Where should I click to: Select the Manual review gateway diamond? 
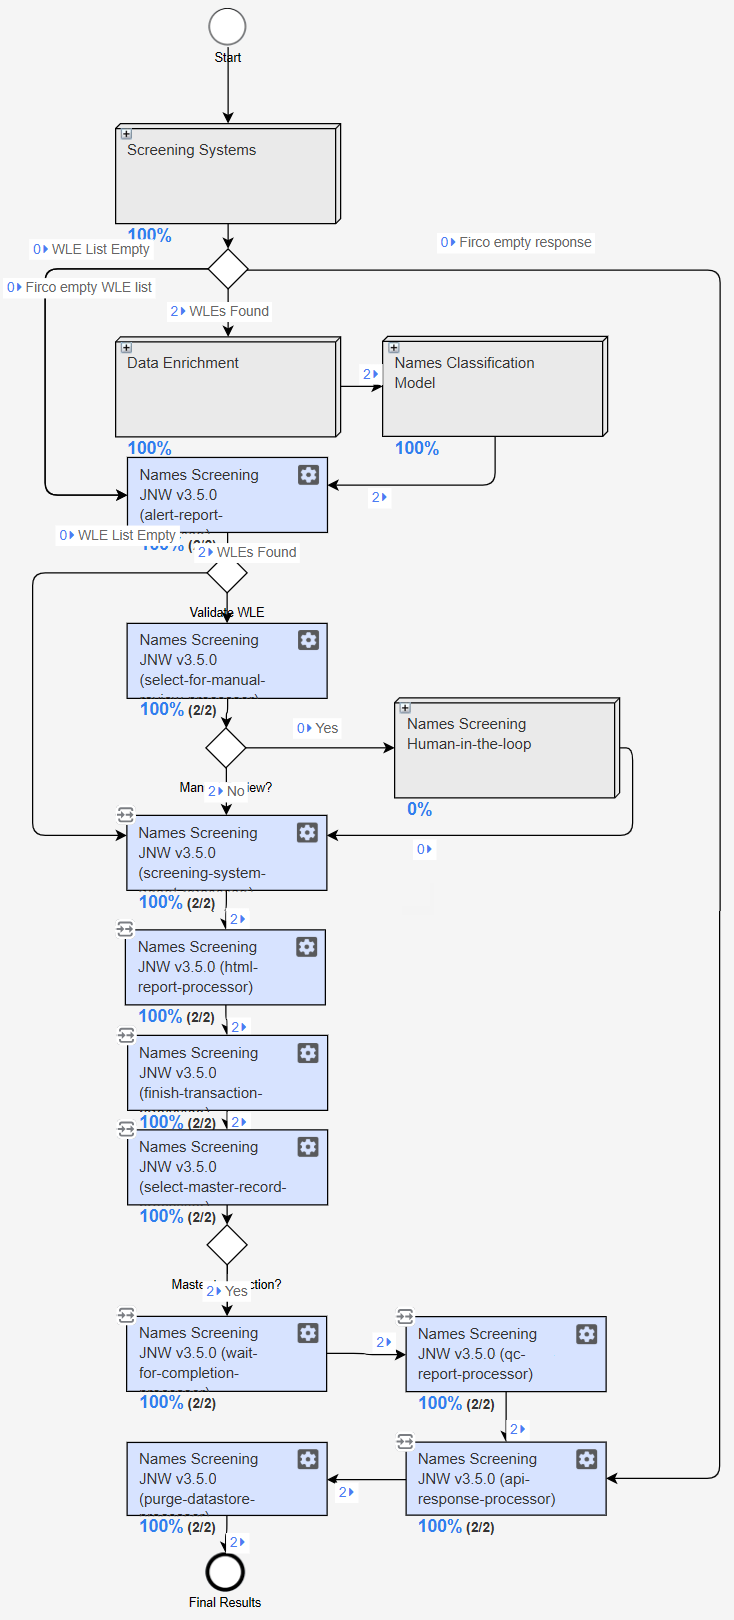[x=226, y=748]
